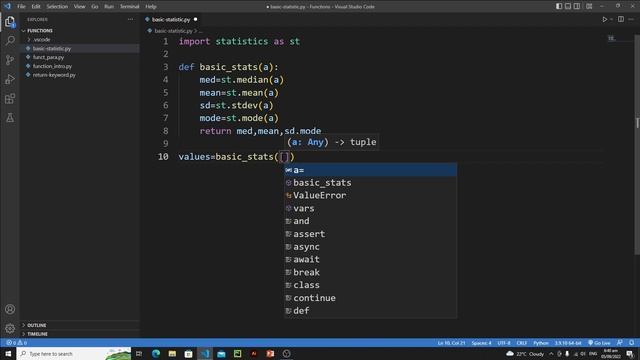Choose the ValueError suggestion

[371, 196]
